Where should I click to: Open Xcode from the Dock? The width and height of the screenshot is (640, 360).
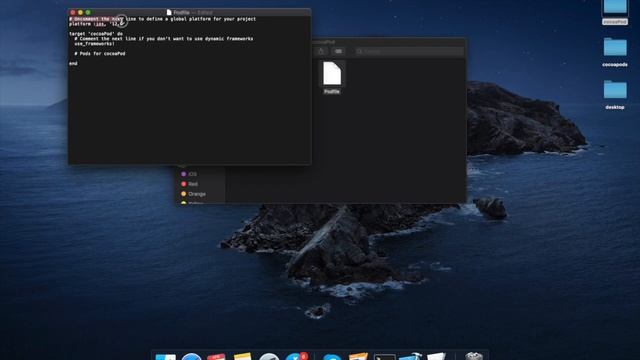tap(410, 357)
